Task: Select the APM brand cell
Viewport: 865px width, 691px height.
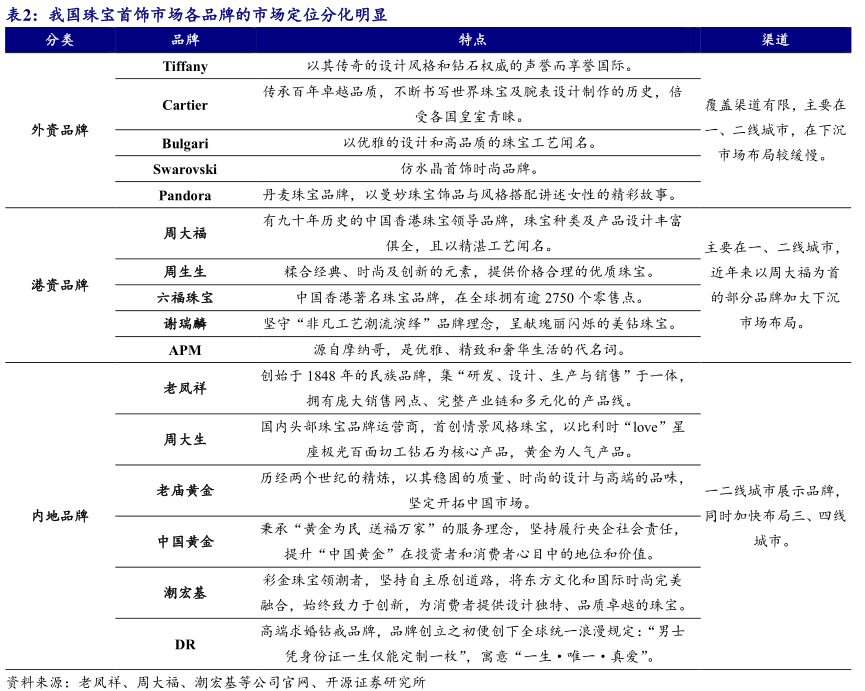Action: pyautogui.click(x=185, y=350)
